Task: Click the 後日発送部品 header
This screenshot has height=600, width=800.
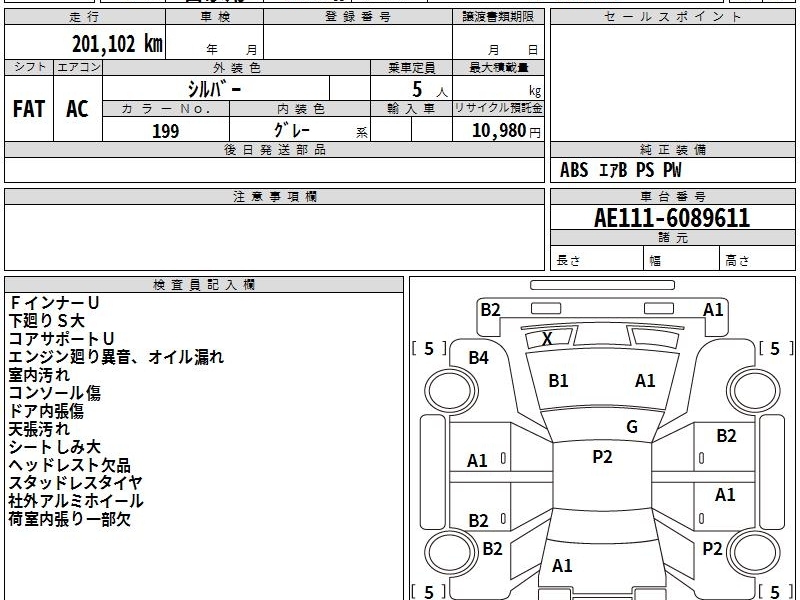Action: point(274,149)
